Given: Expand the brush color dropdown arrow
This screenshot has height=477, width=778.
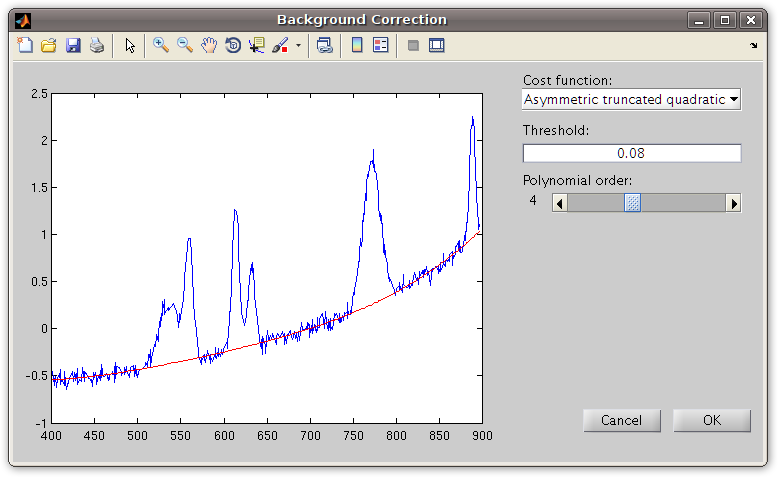Looking at the screenshot, I should click(x=298, y=46).
